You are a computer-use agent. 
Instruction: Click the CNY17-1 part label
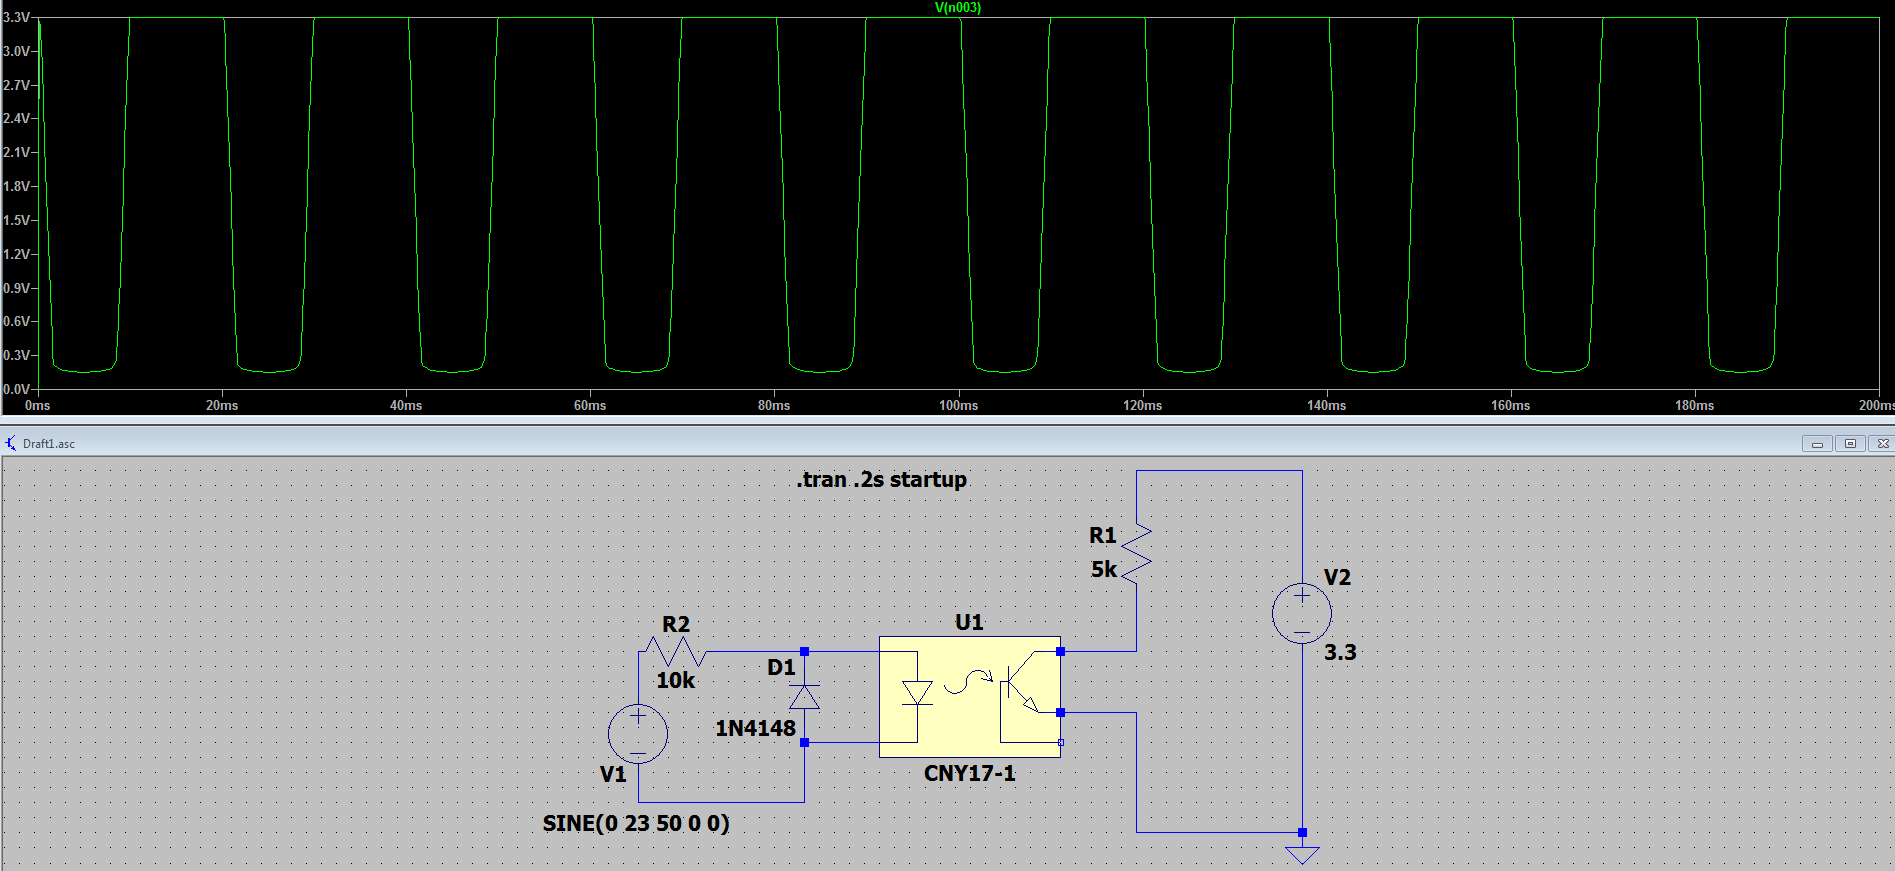969,773
